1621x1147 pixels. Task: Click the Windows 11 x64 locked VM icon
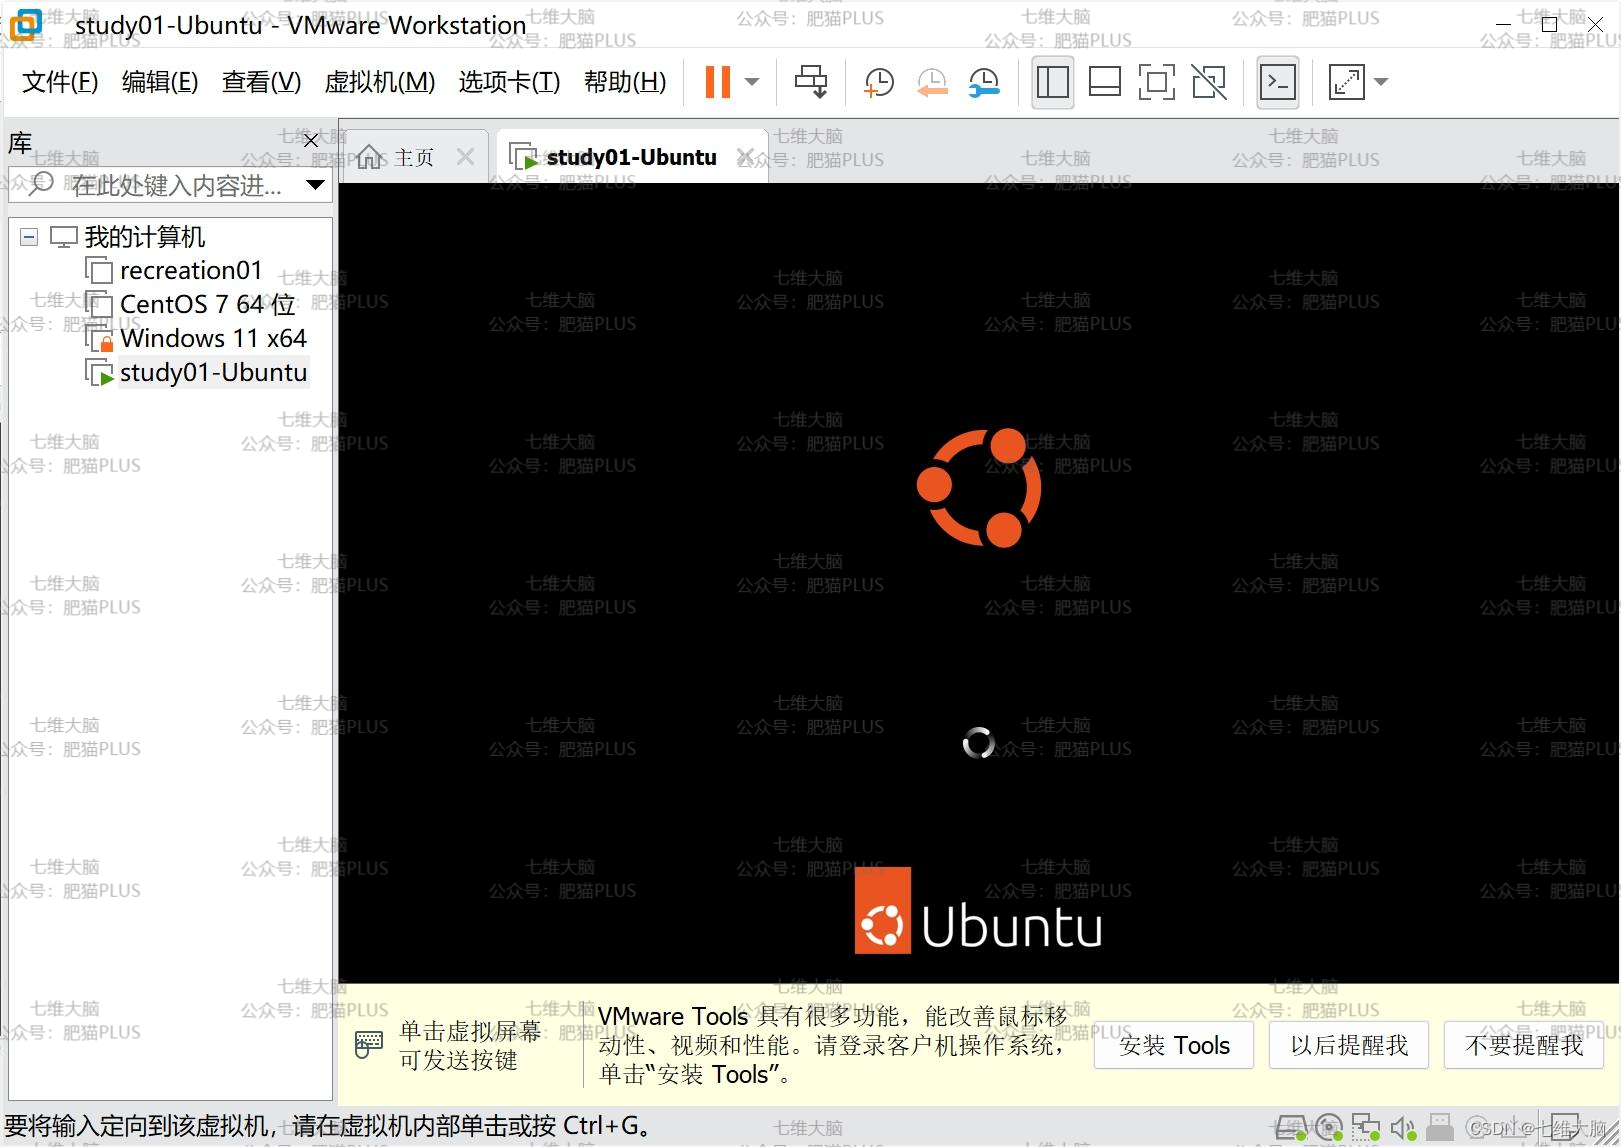[99, 340]
